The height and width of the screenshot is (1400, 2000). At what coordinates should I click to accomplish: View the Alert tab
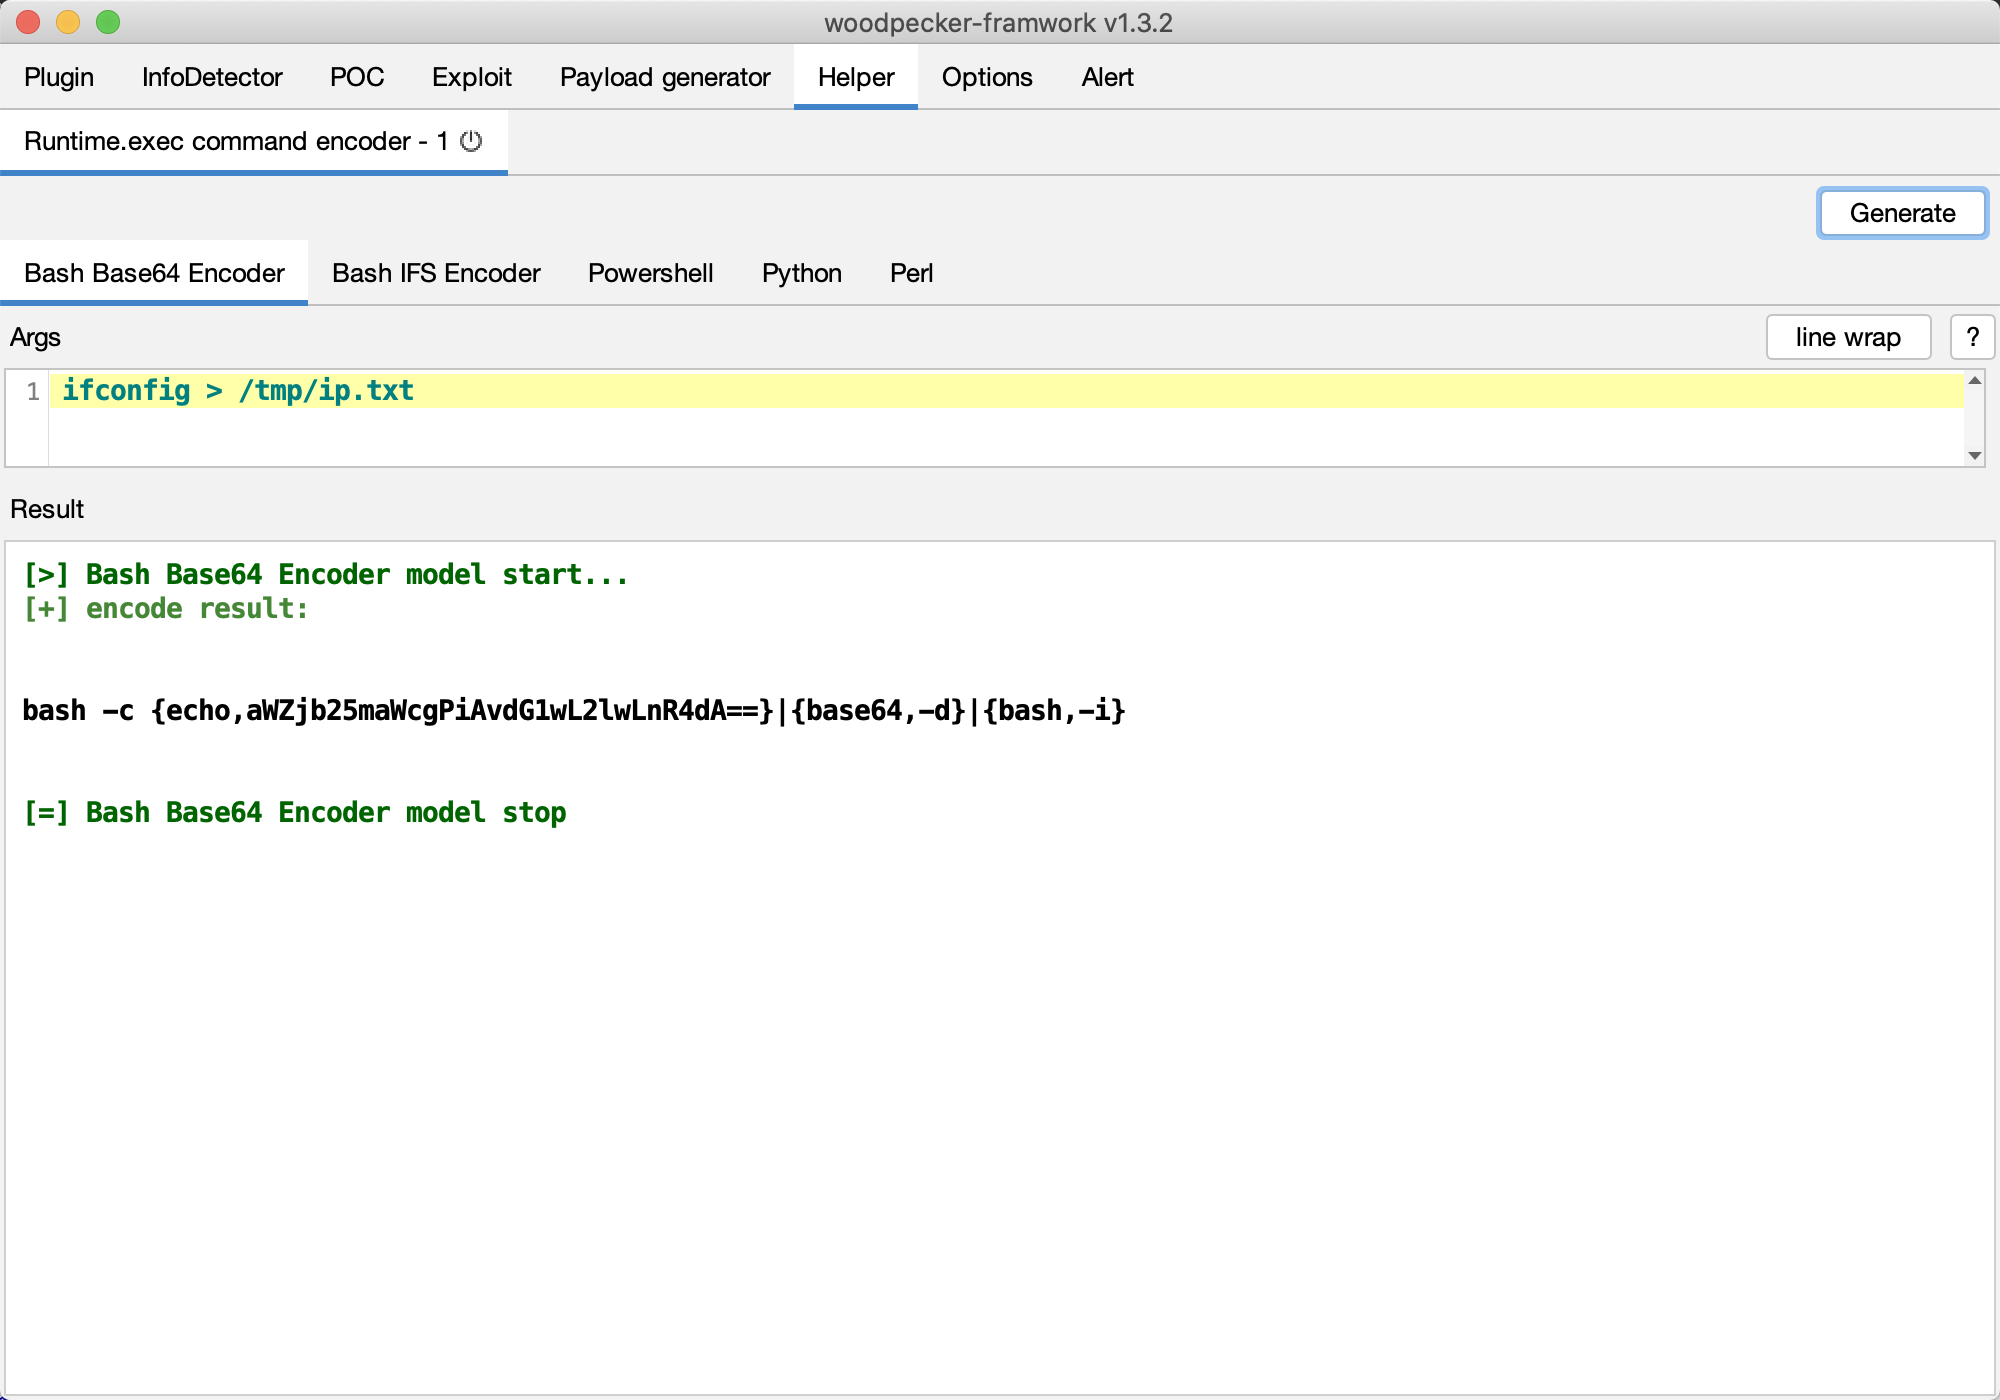coord(1107,77)
